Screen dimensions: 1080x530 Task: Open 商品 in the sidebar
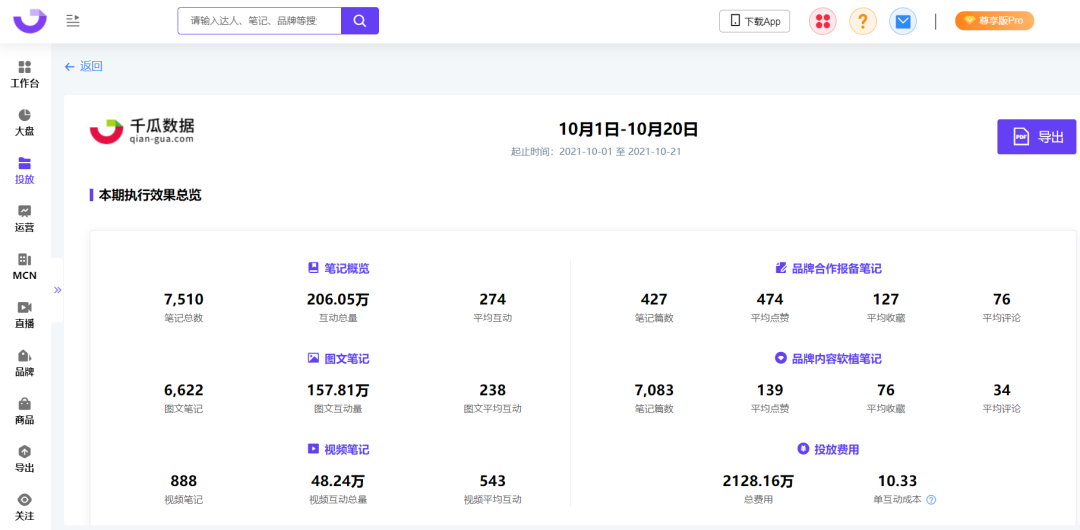(x=25, y=410)
